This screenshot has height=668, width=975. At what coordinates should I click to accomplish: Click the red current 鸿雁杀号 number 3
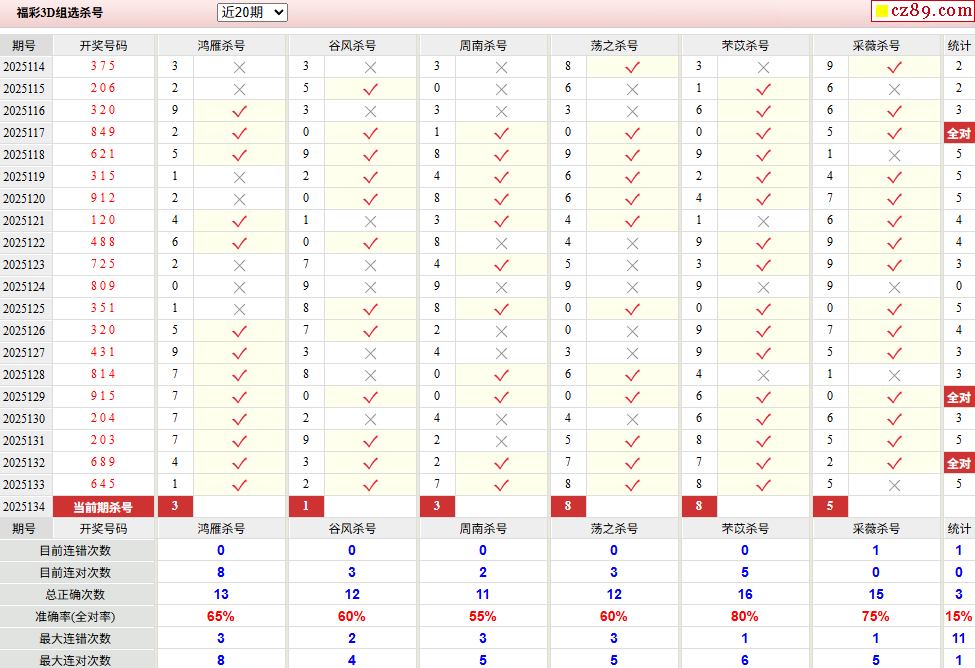[x=175, y=506]
